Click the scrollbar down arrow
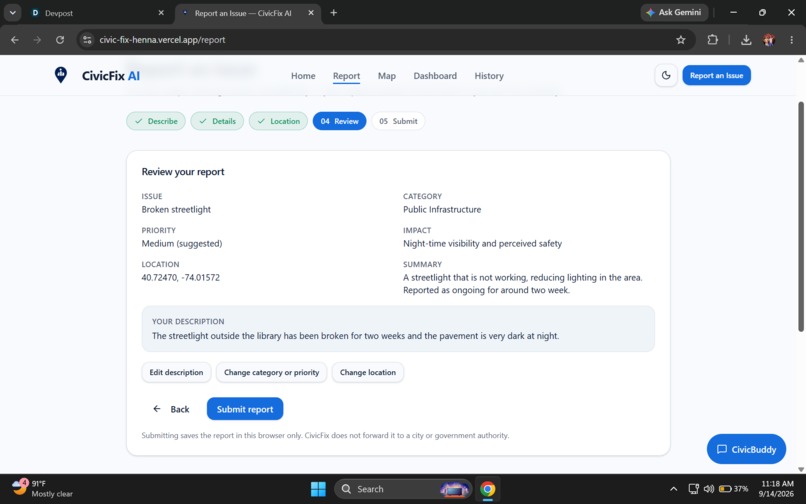The height and width of the screenshot is (504, 806). pyautogui.click(x=800, y=469)
